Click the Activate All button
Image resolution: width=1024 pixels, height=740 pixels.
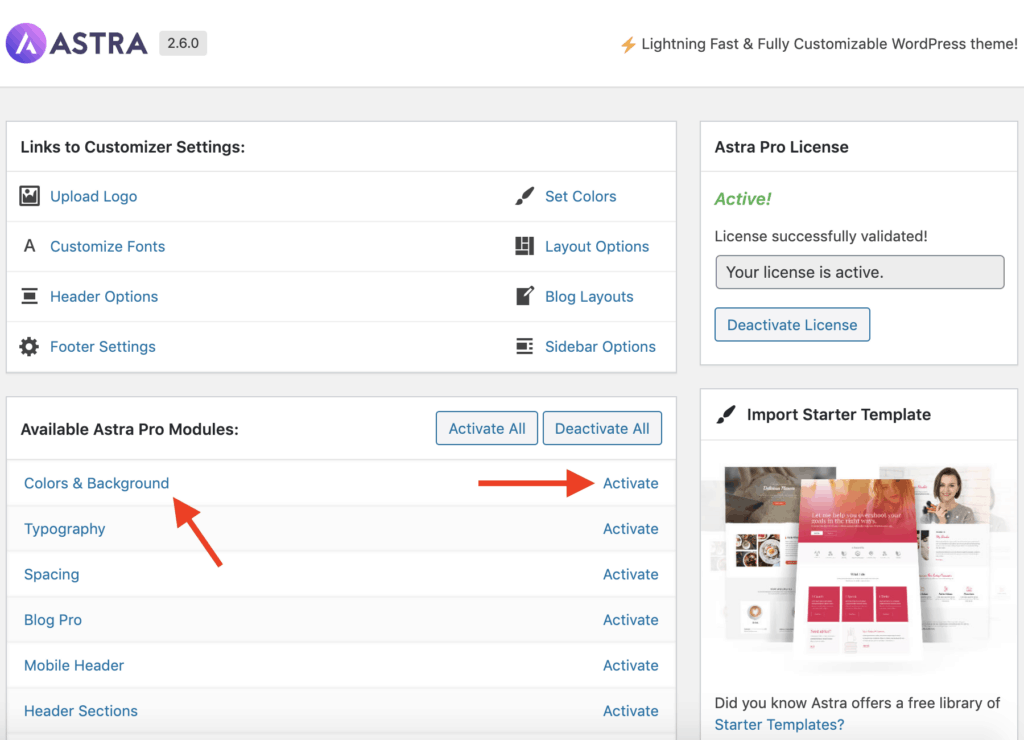(x=487, y=428)
